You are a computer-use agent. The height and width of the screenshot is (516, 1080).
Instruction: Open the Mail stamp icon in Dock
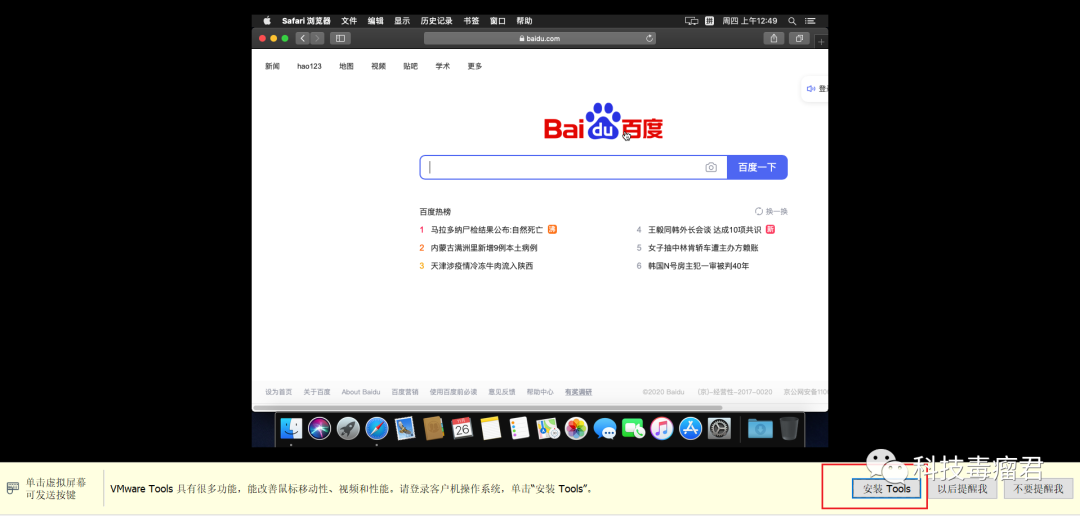coord(405,429)
